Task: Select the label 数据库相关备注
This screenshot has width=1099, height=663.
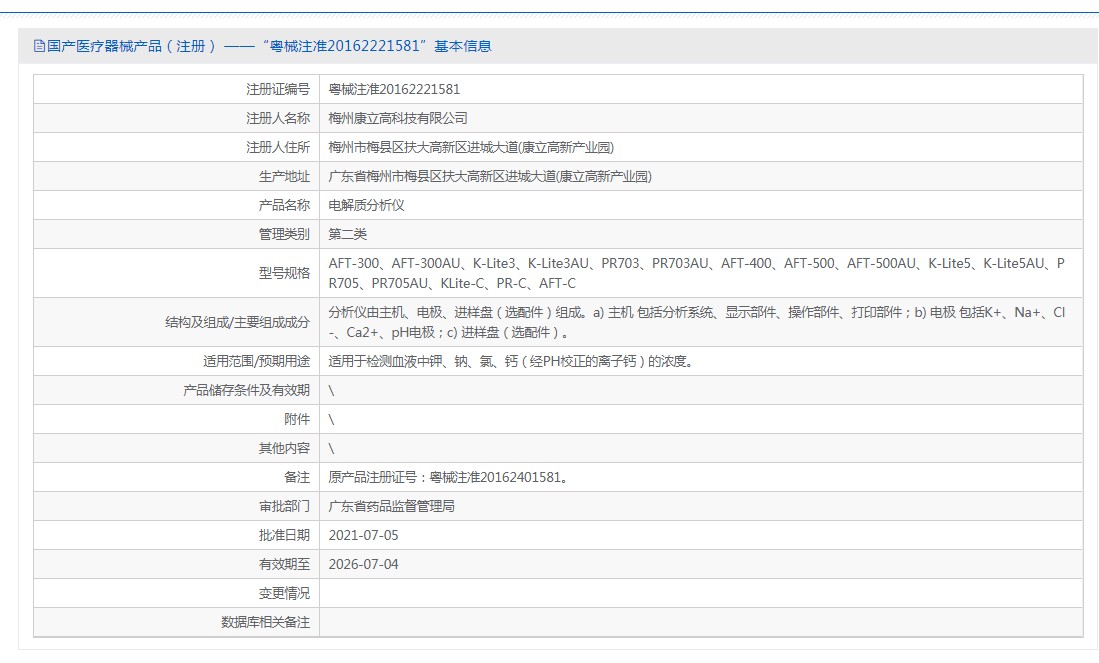Action: click(265, 622)
